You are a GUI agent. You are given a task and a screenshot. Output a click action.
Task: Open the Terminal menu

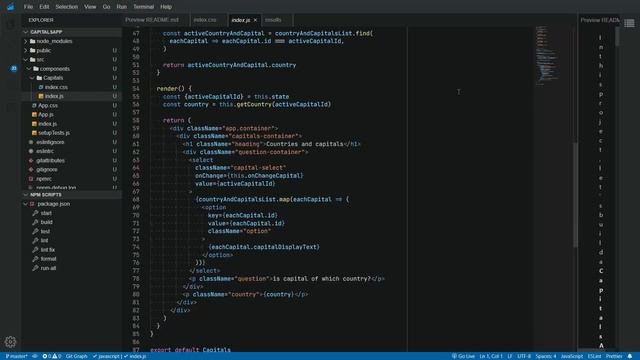pyautogui.click(x=144, y=7)
